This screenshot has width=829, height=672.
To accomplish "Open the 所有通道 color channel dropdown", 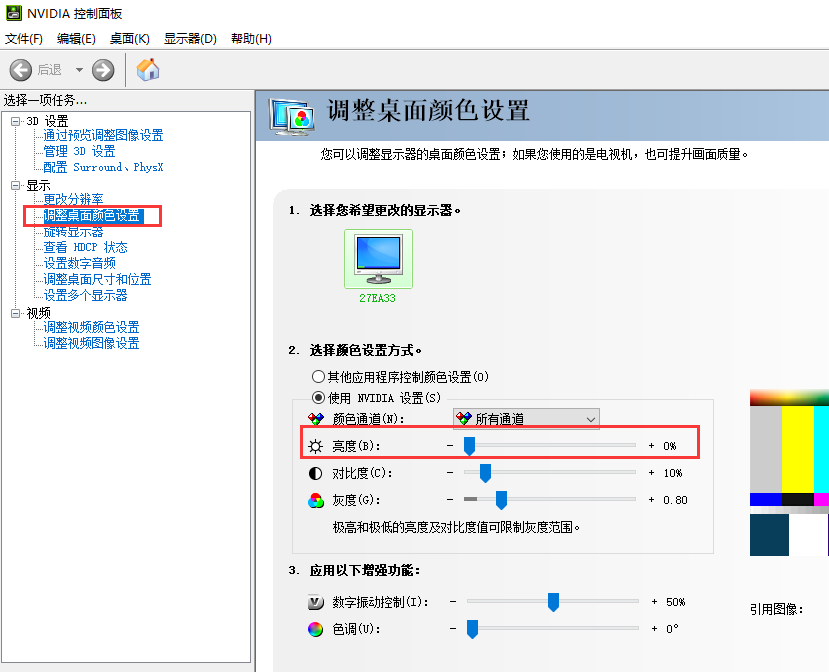I will (526, 419).
